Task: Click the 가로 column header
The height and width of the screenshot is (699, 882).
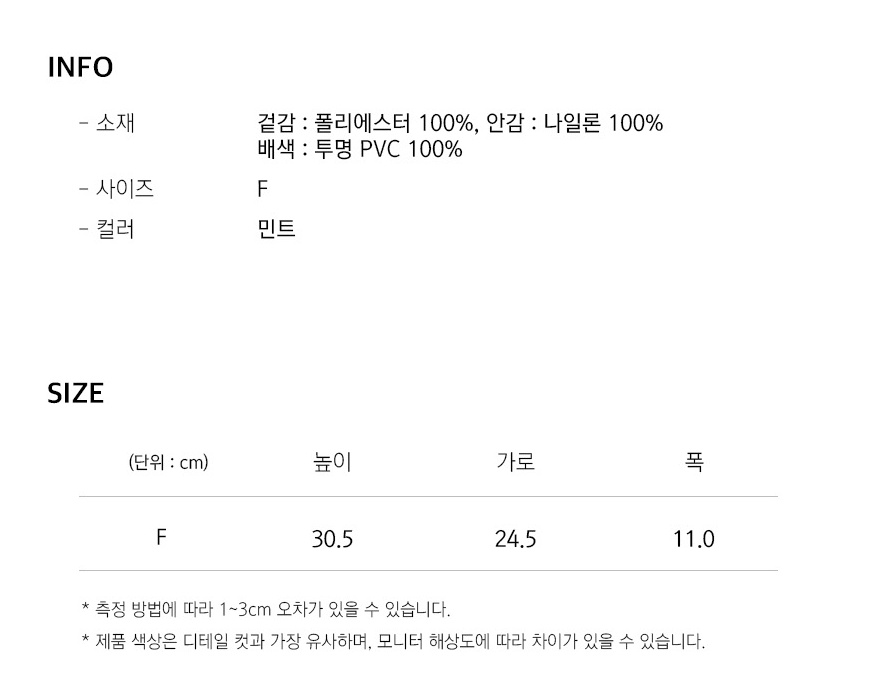Action: 515,462
